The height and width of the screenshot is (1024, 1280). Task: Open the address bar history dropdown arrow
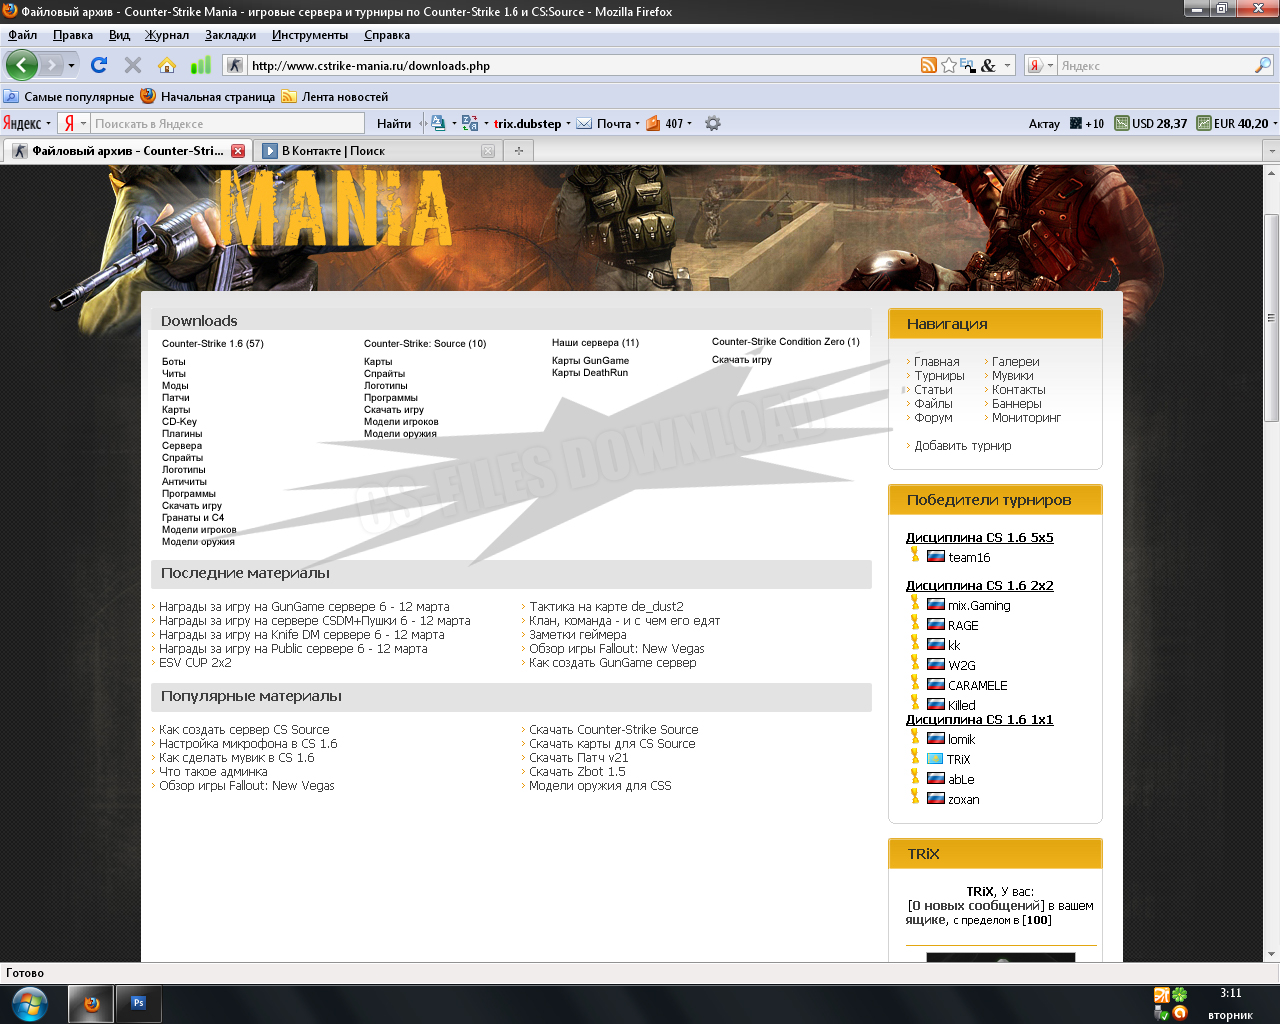coord(1007,65)
